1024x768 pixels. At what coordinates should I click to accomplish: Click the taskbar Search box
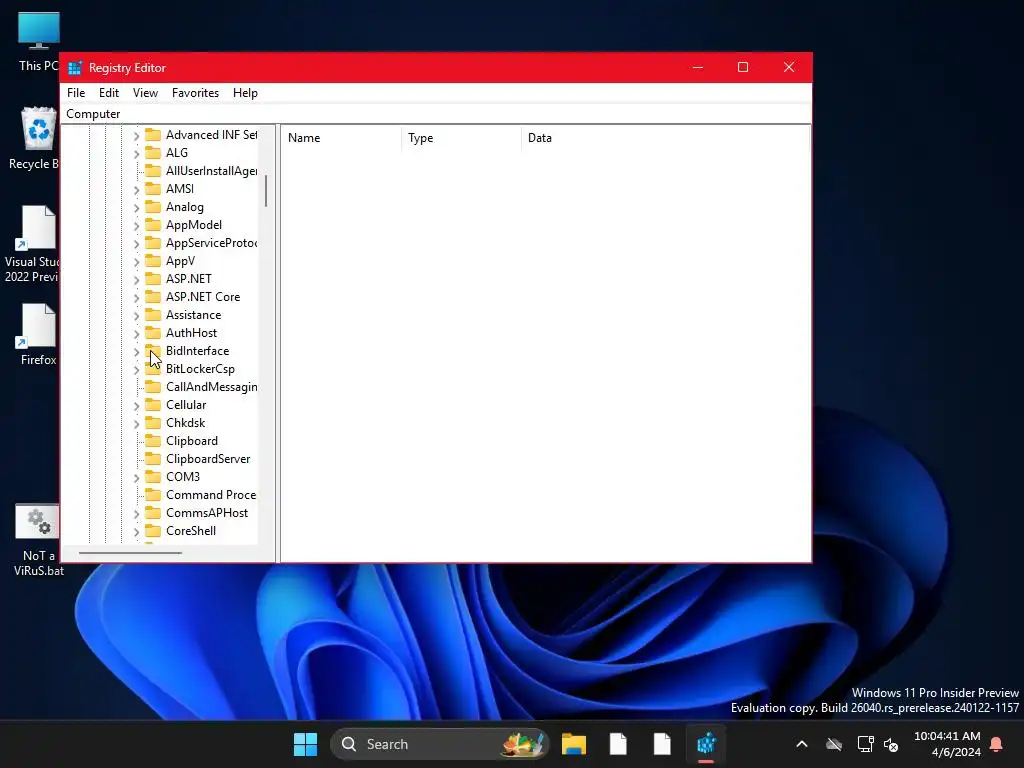440,744
